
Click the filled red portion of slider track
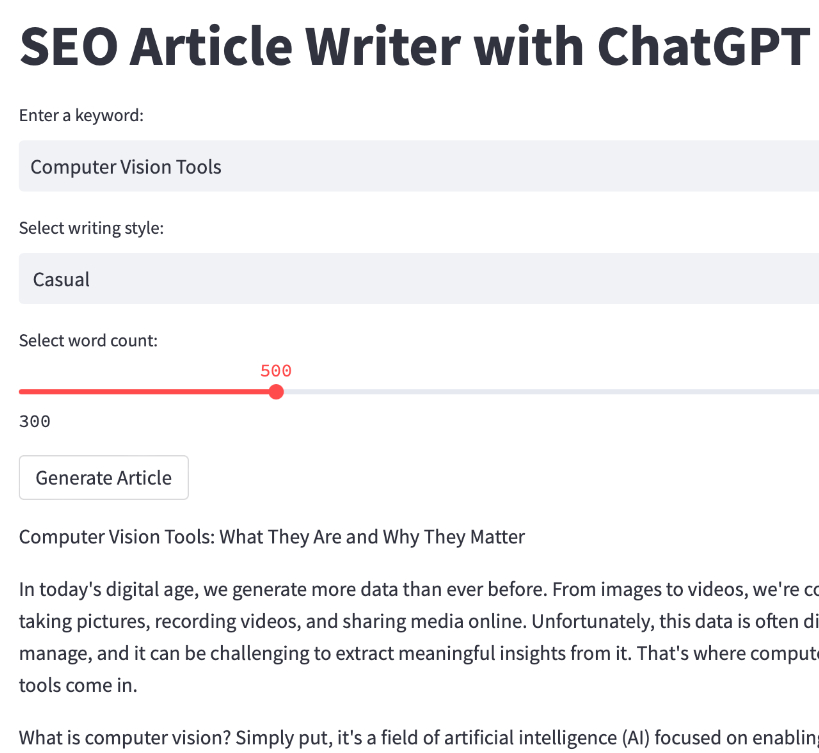click(150, 392)
